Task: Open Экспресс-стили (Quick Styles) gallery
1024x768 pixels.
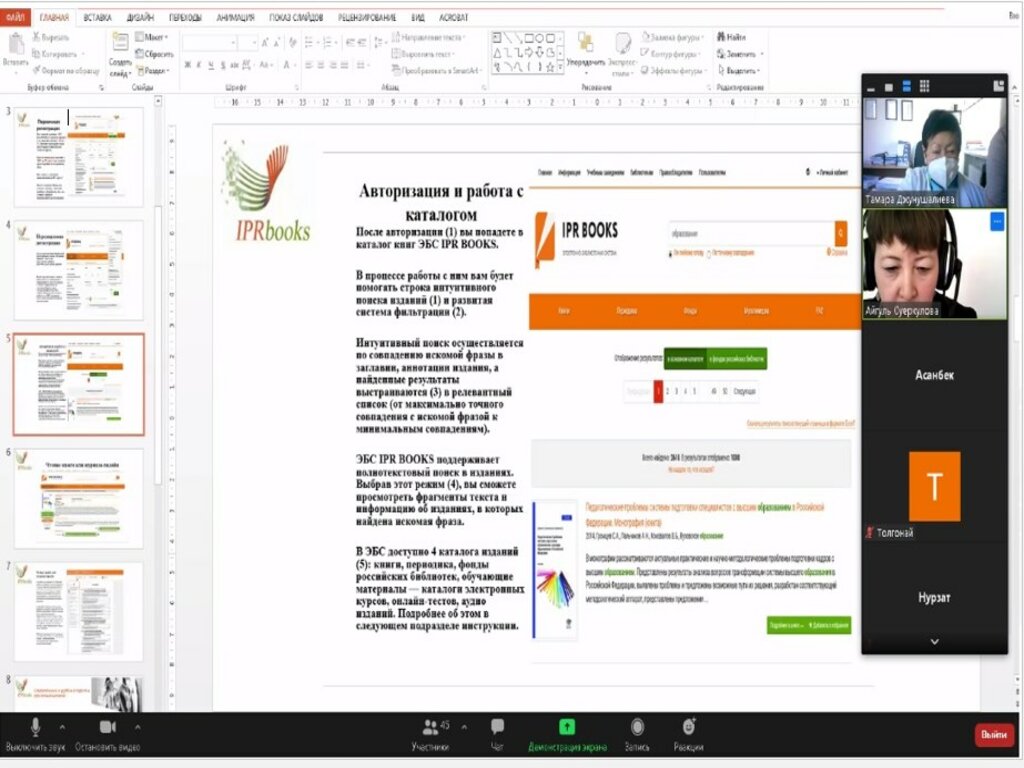Action: coord(622,52)
